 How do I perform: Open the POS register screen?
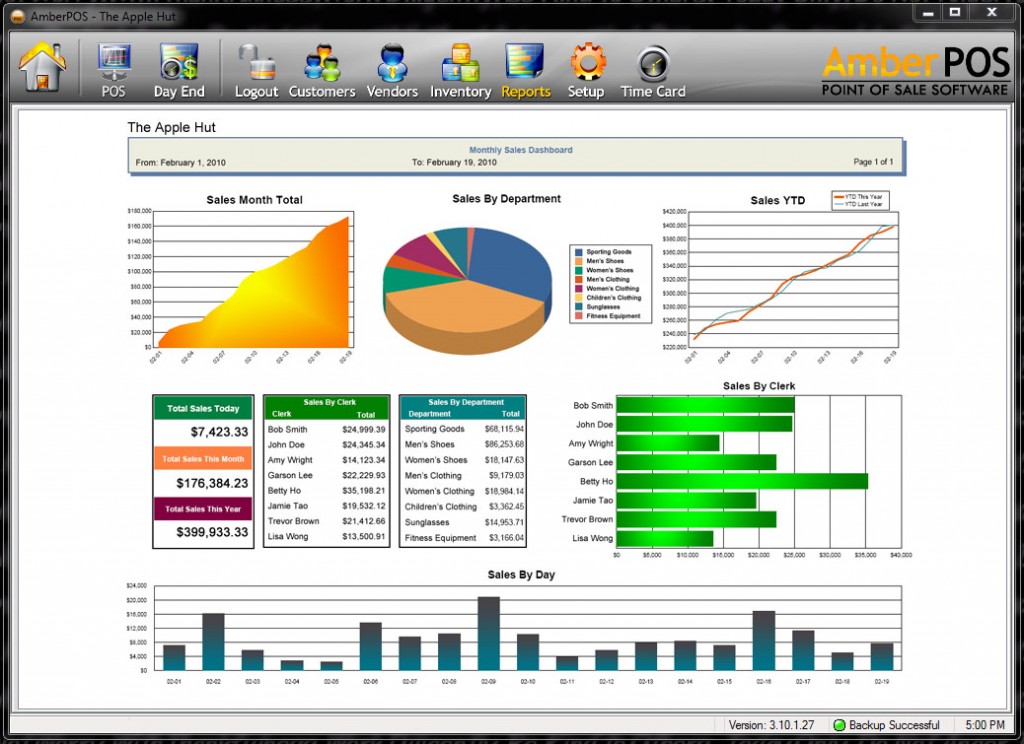pyautogui.click(x=113, y=69)
